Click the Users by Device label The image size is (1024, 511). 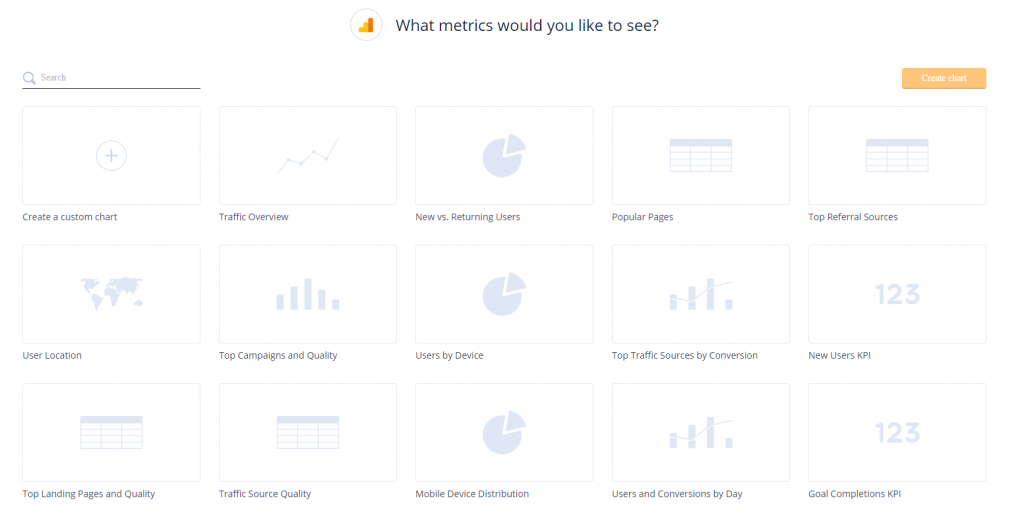point(449,355)
